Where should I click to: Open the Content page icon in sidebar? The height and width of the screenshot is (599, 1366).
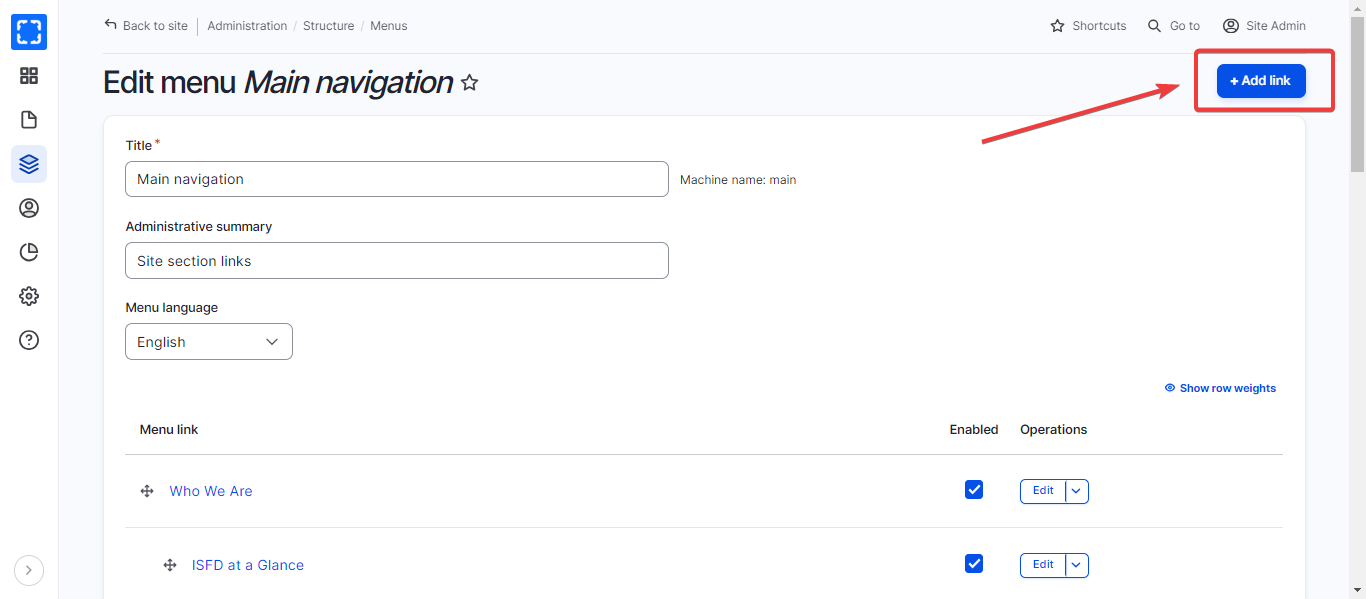tap(29, 120)
